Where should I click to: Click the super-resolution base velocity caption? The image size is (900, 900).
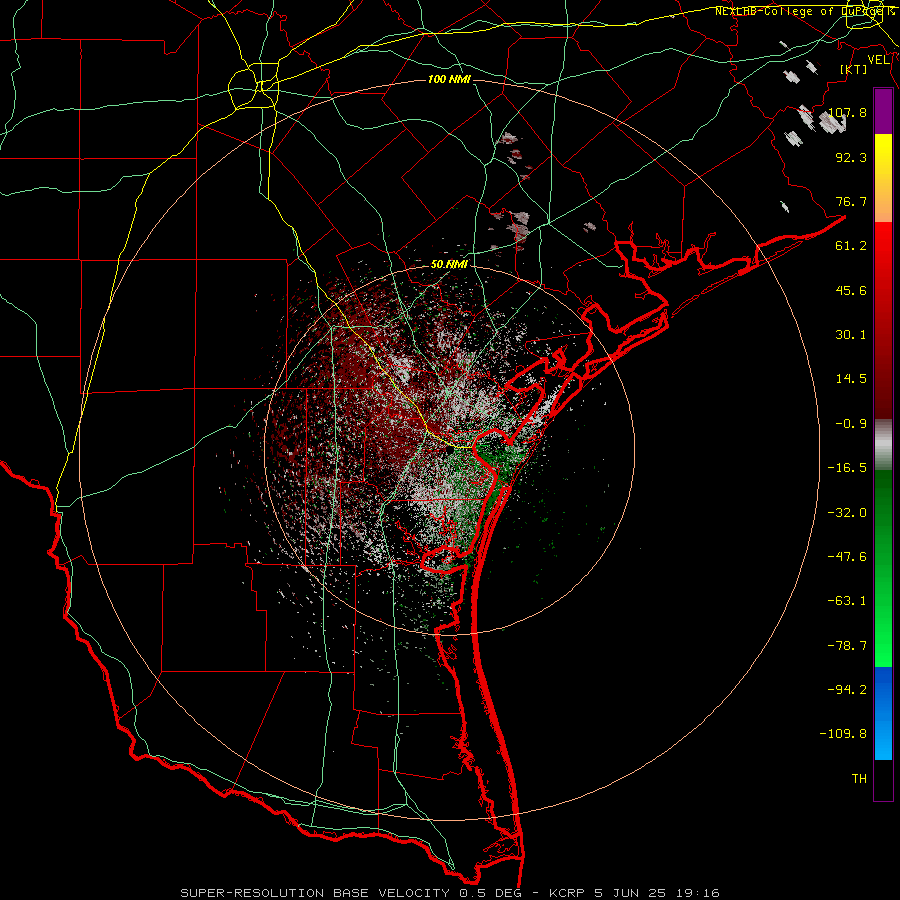(x=450, y=893)
